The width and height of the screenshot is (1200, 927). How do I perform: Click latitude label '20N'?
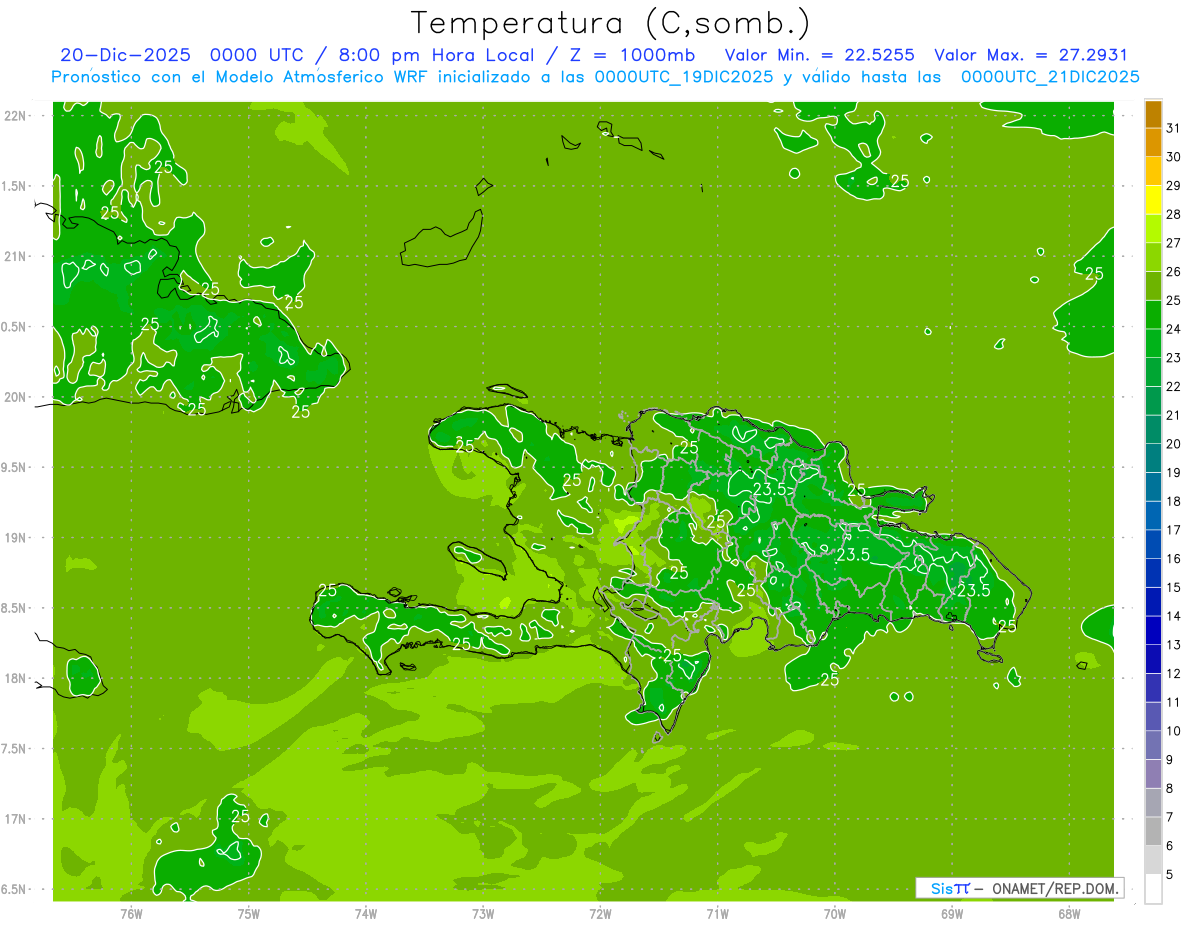coord(15,397)
